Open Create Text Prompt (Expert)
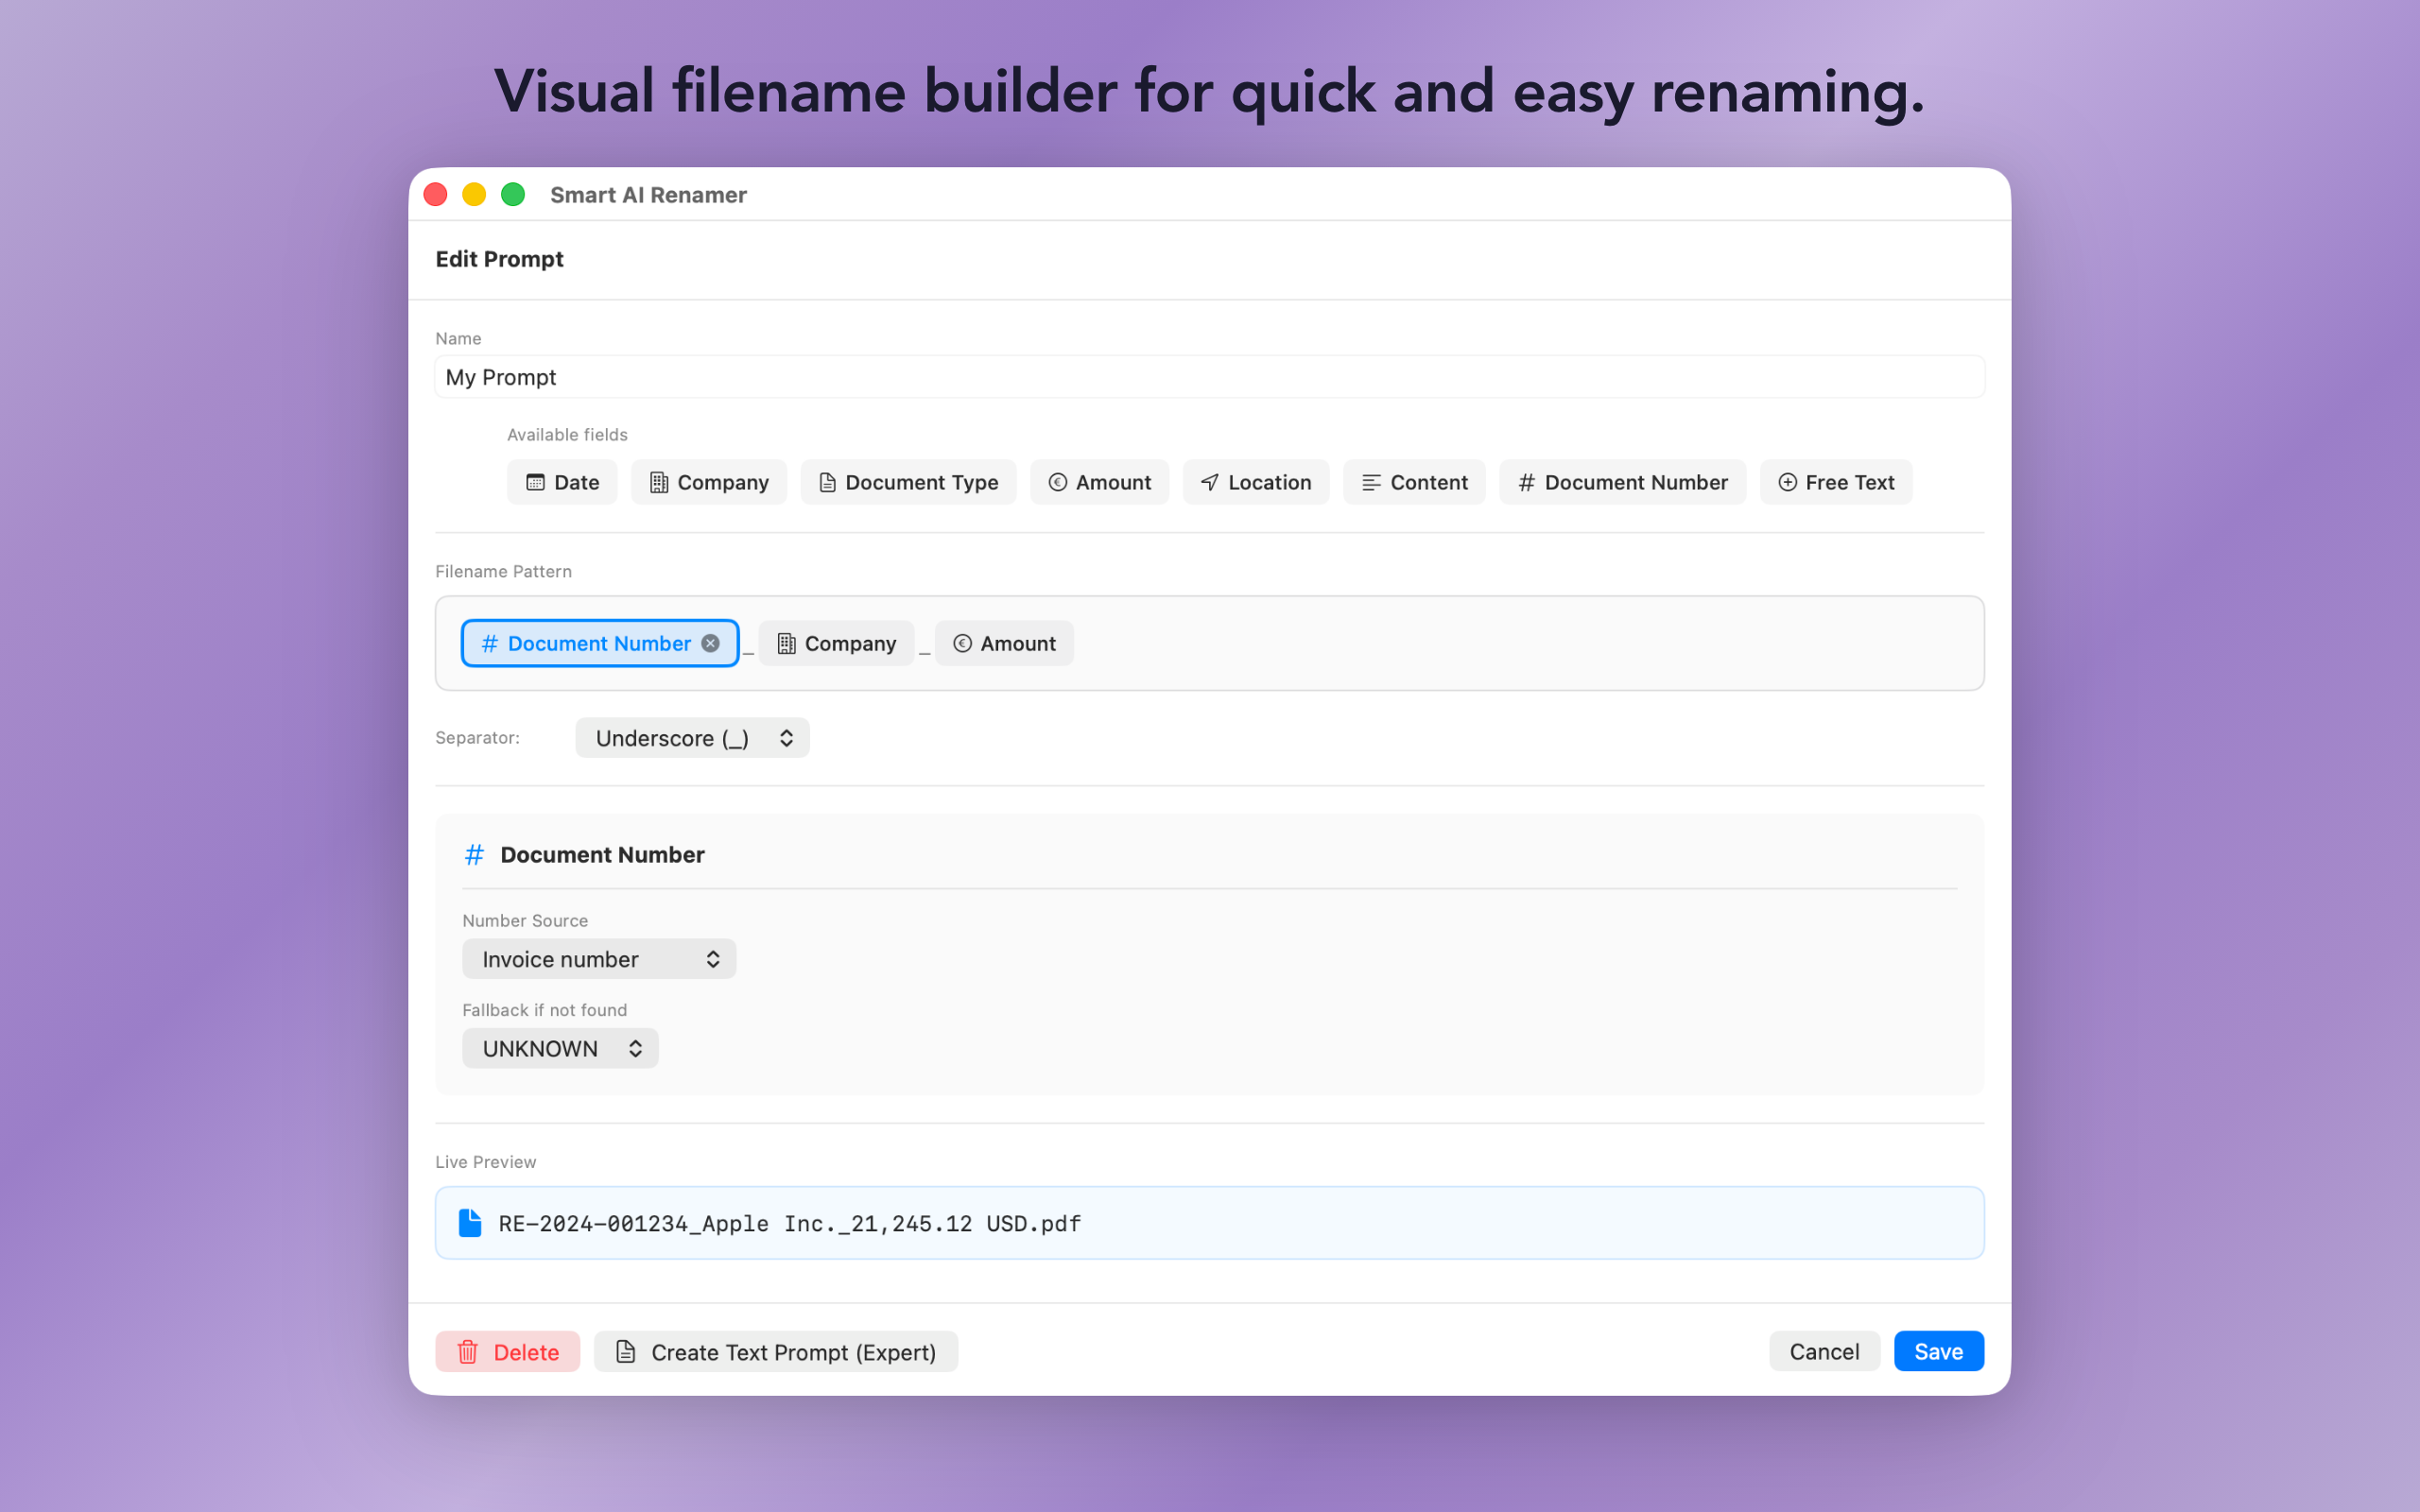Screen dimensions: 2420x1512 click(x=775, y=1351)
